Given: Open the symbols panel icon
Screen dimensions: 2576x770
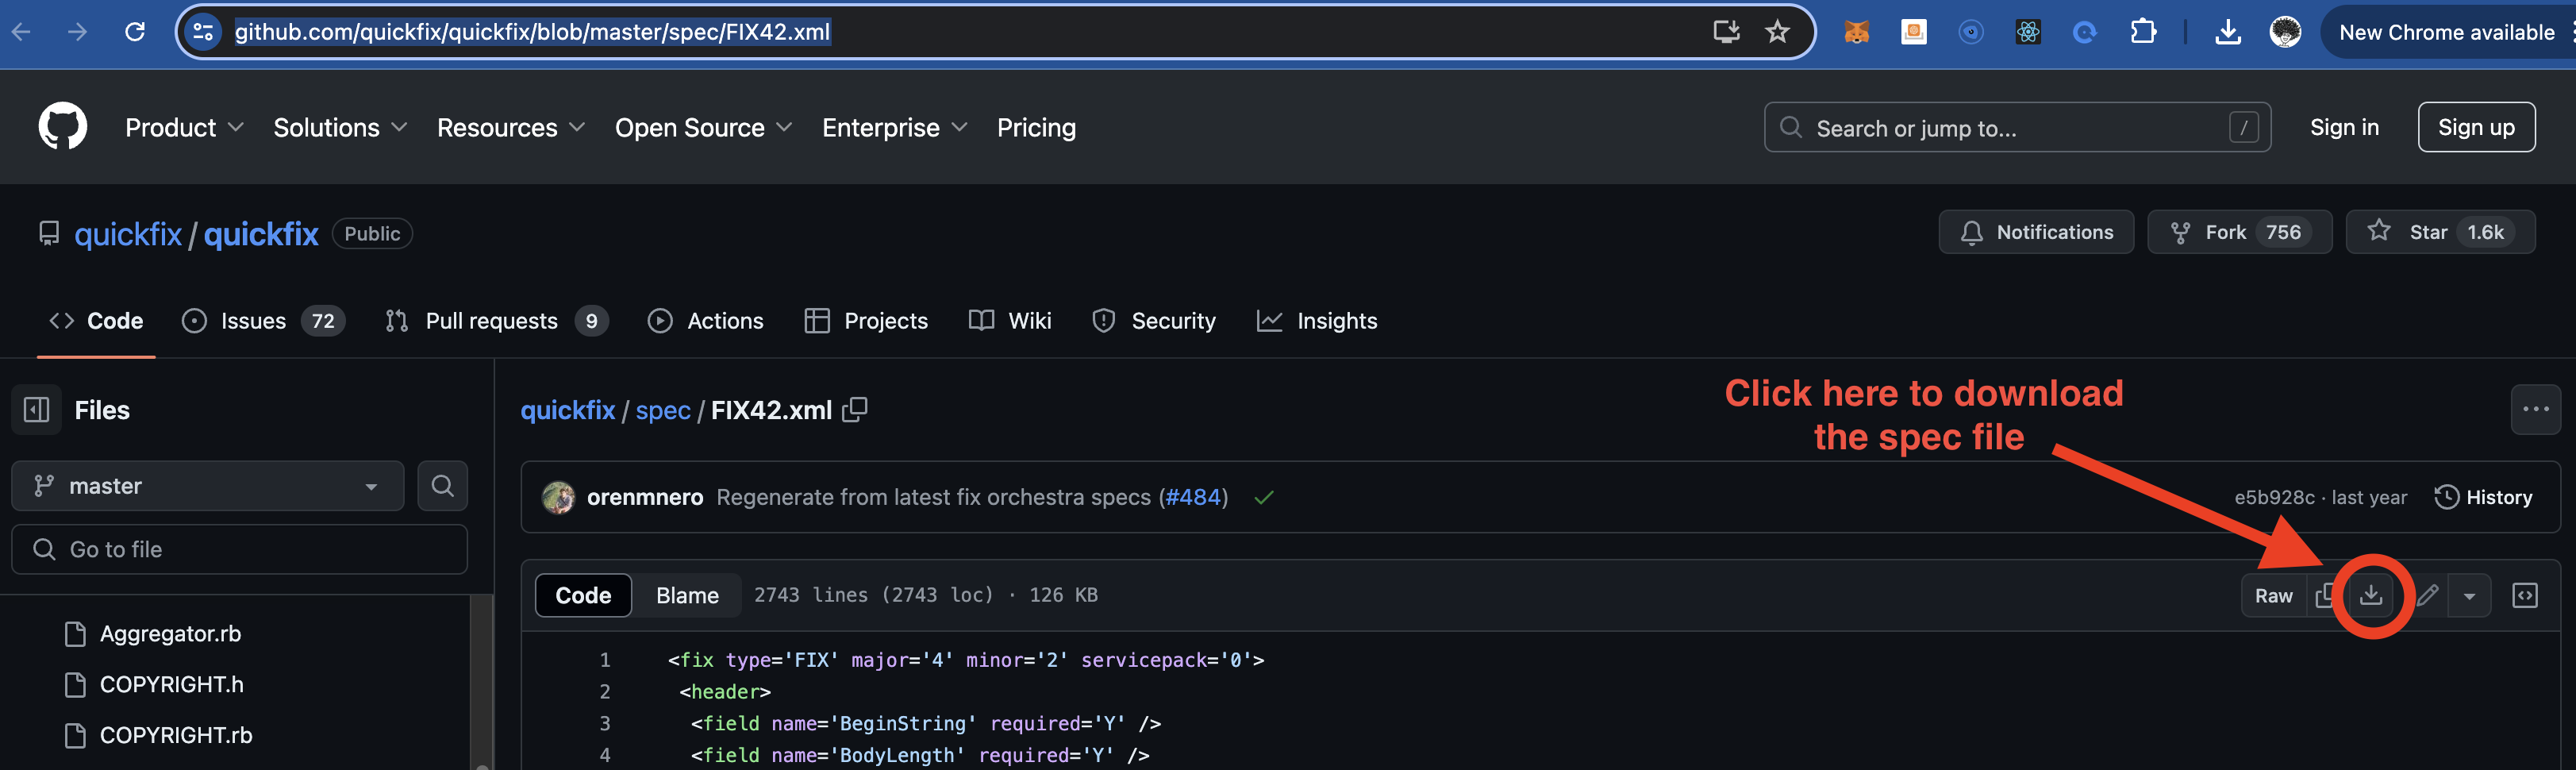Looking at the screenshot, I should (2524, 596).
